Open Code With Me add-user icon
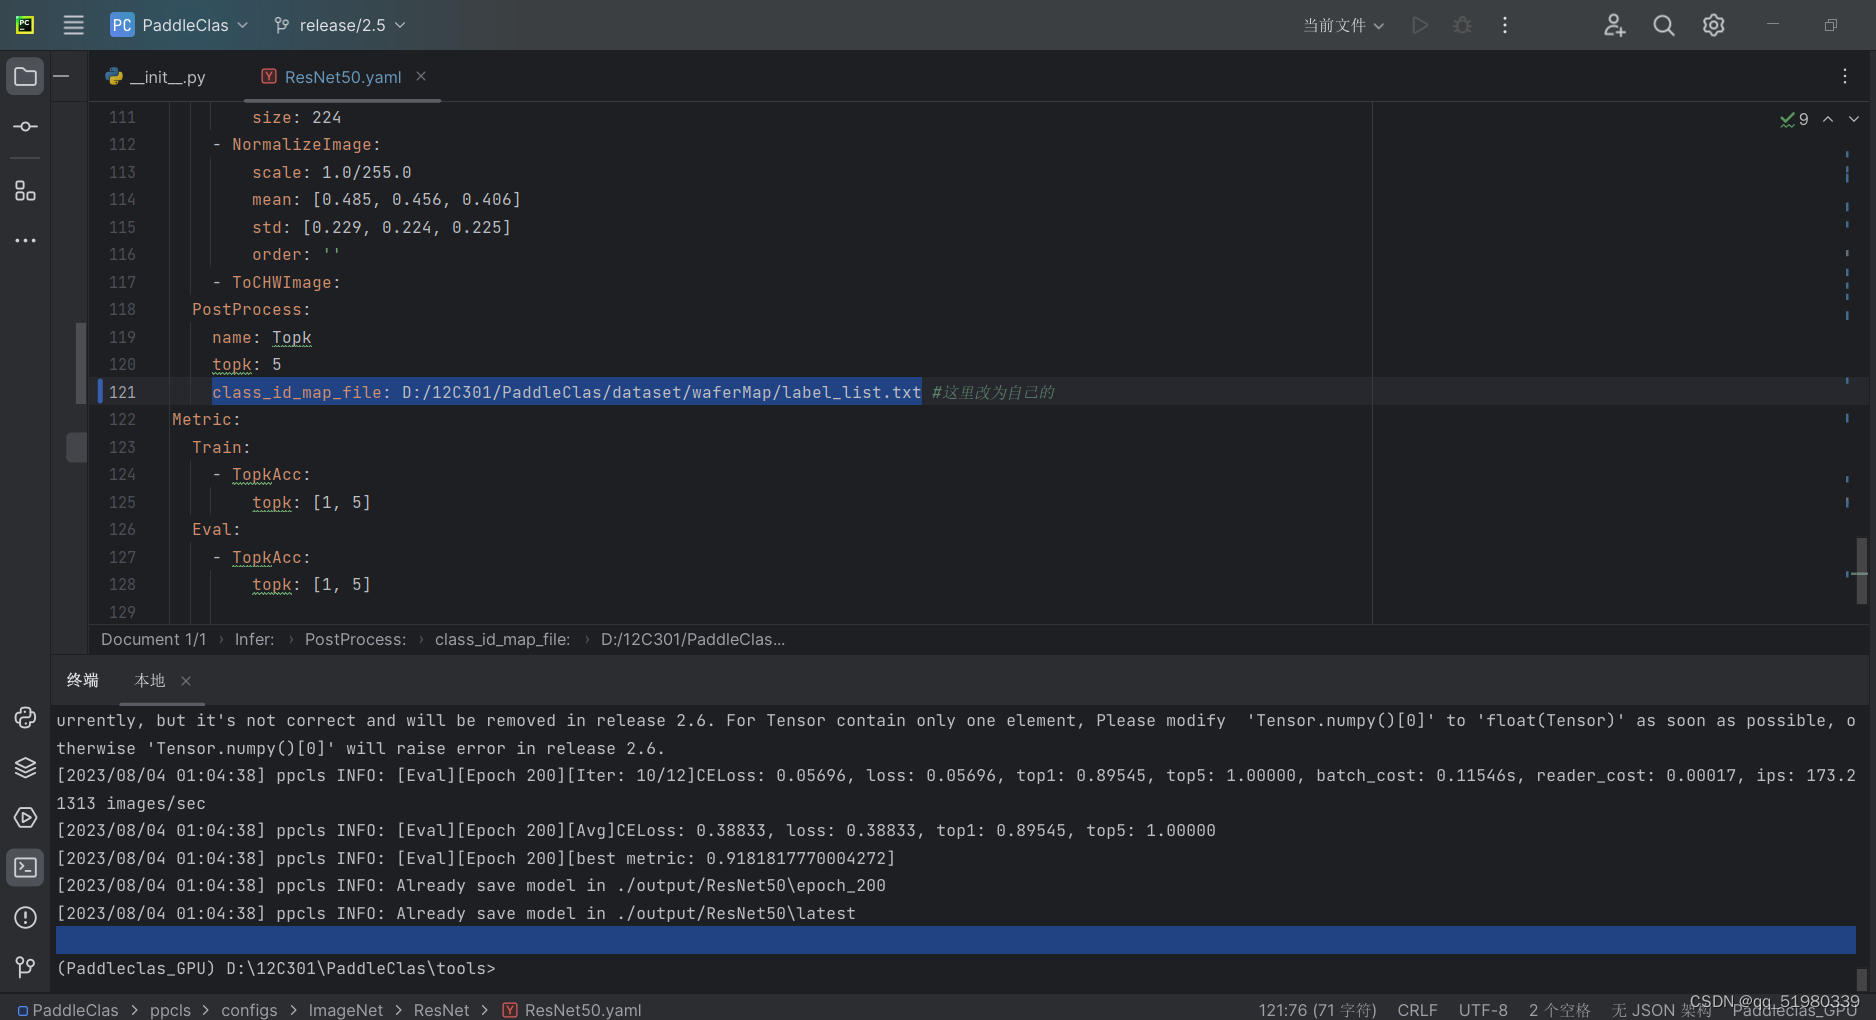 click(1614, 25)
